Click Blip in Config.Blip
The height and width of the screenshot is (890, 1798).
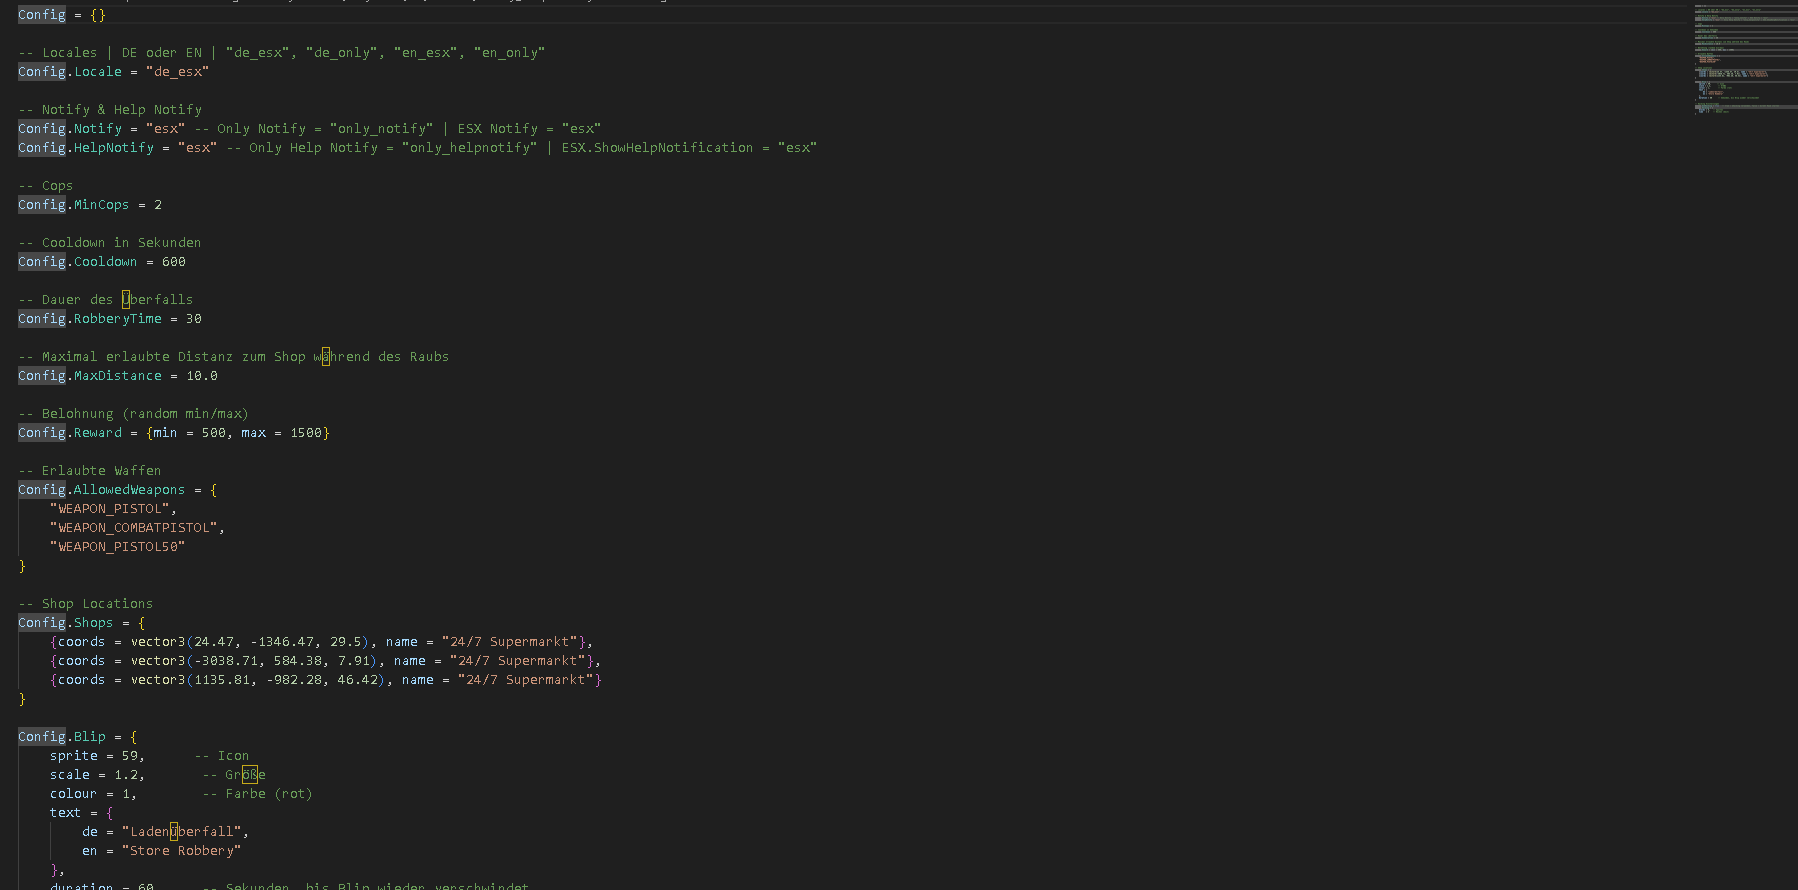pyautogui.click(x=90, y=737)
